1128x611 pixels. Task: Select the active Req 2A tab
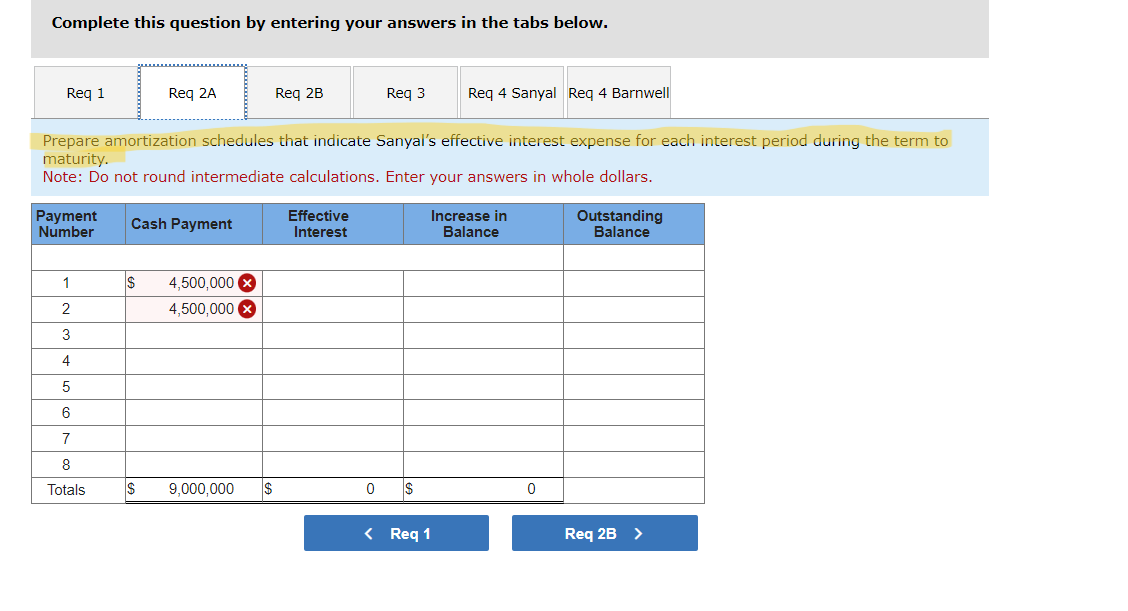pos(192,93)
